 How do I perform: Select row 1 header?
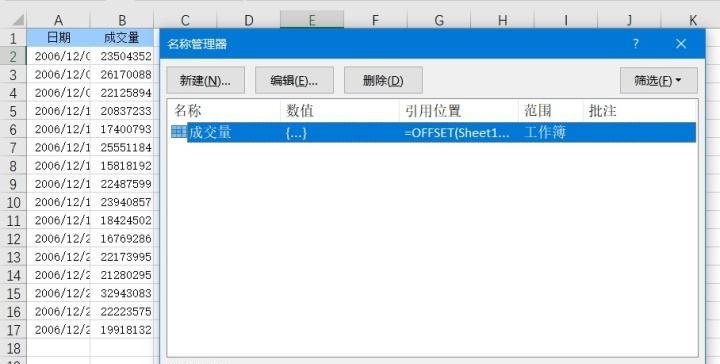[x=13, y=38]
